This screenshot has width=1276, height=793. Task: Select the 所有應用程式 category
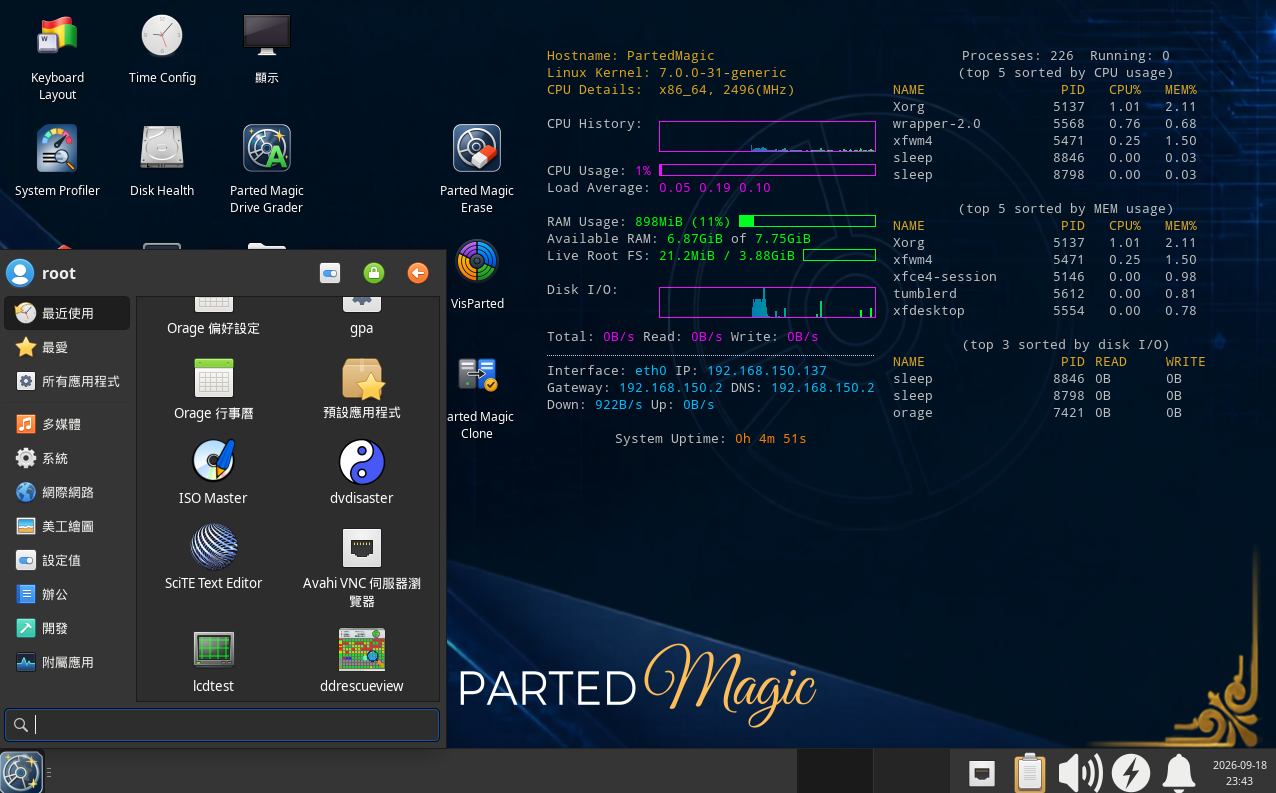[x=67, y=381]
